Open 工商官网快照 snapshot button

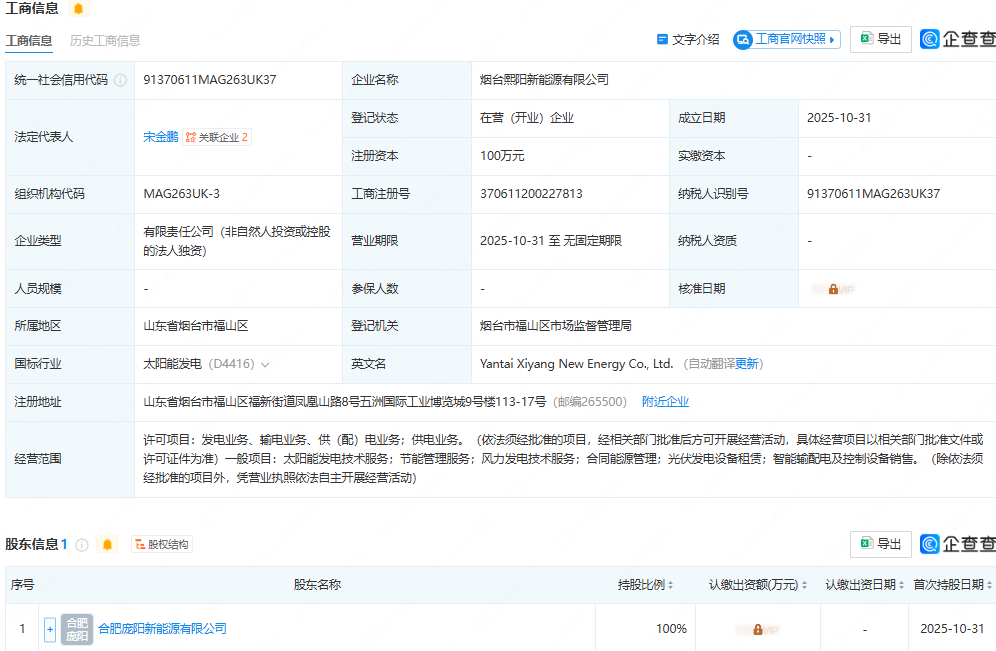click(787, 39)
